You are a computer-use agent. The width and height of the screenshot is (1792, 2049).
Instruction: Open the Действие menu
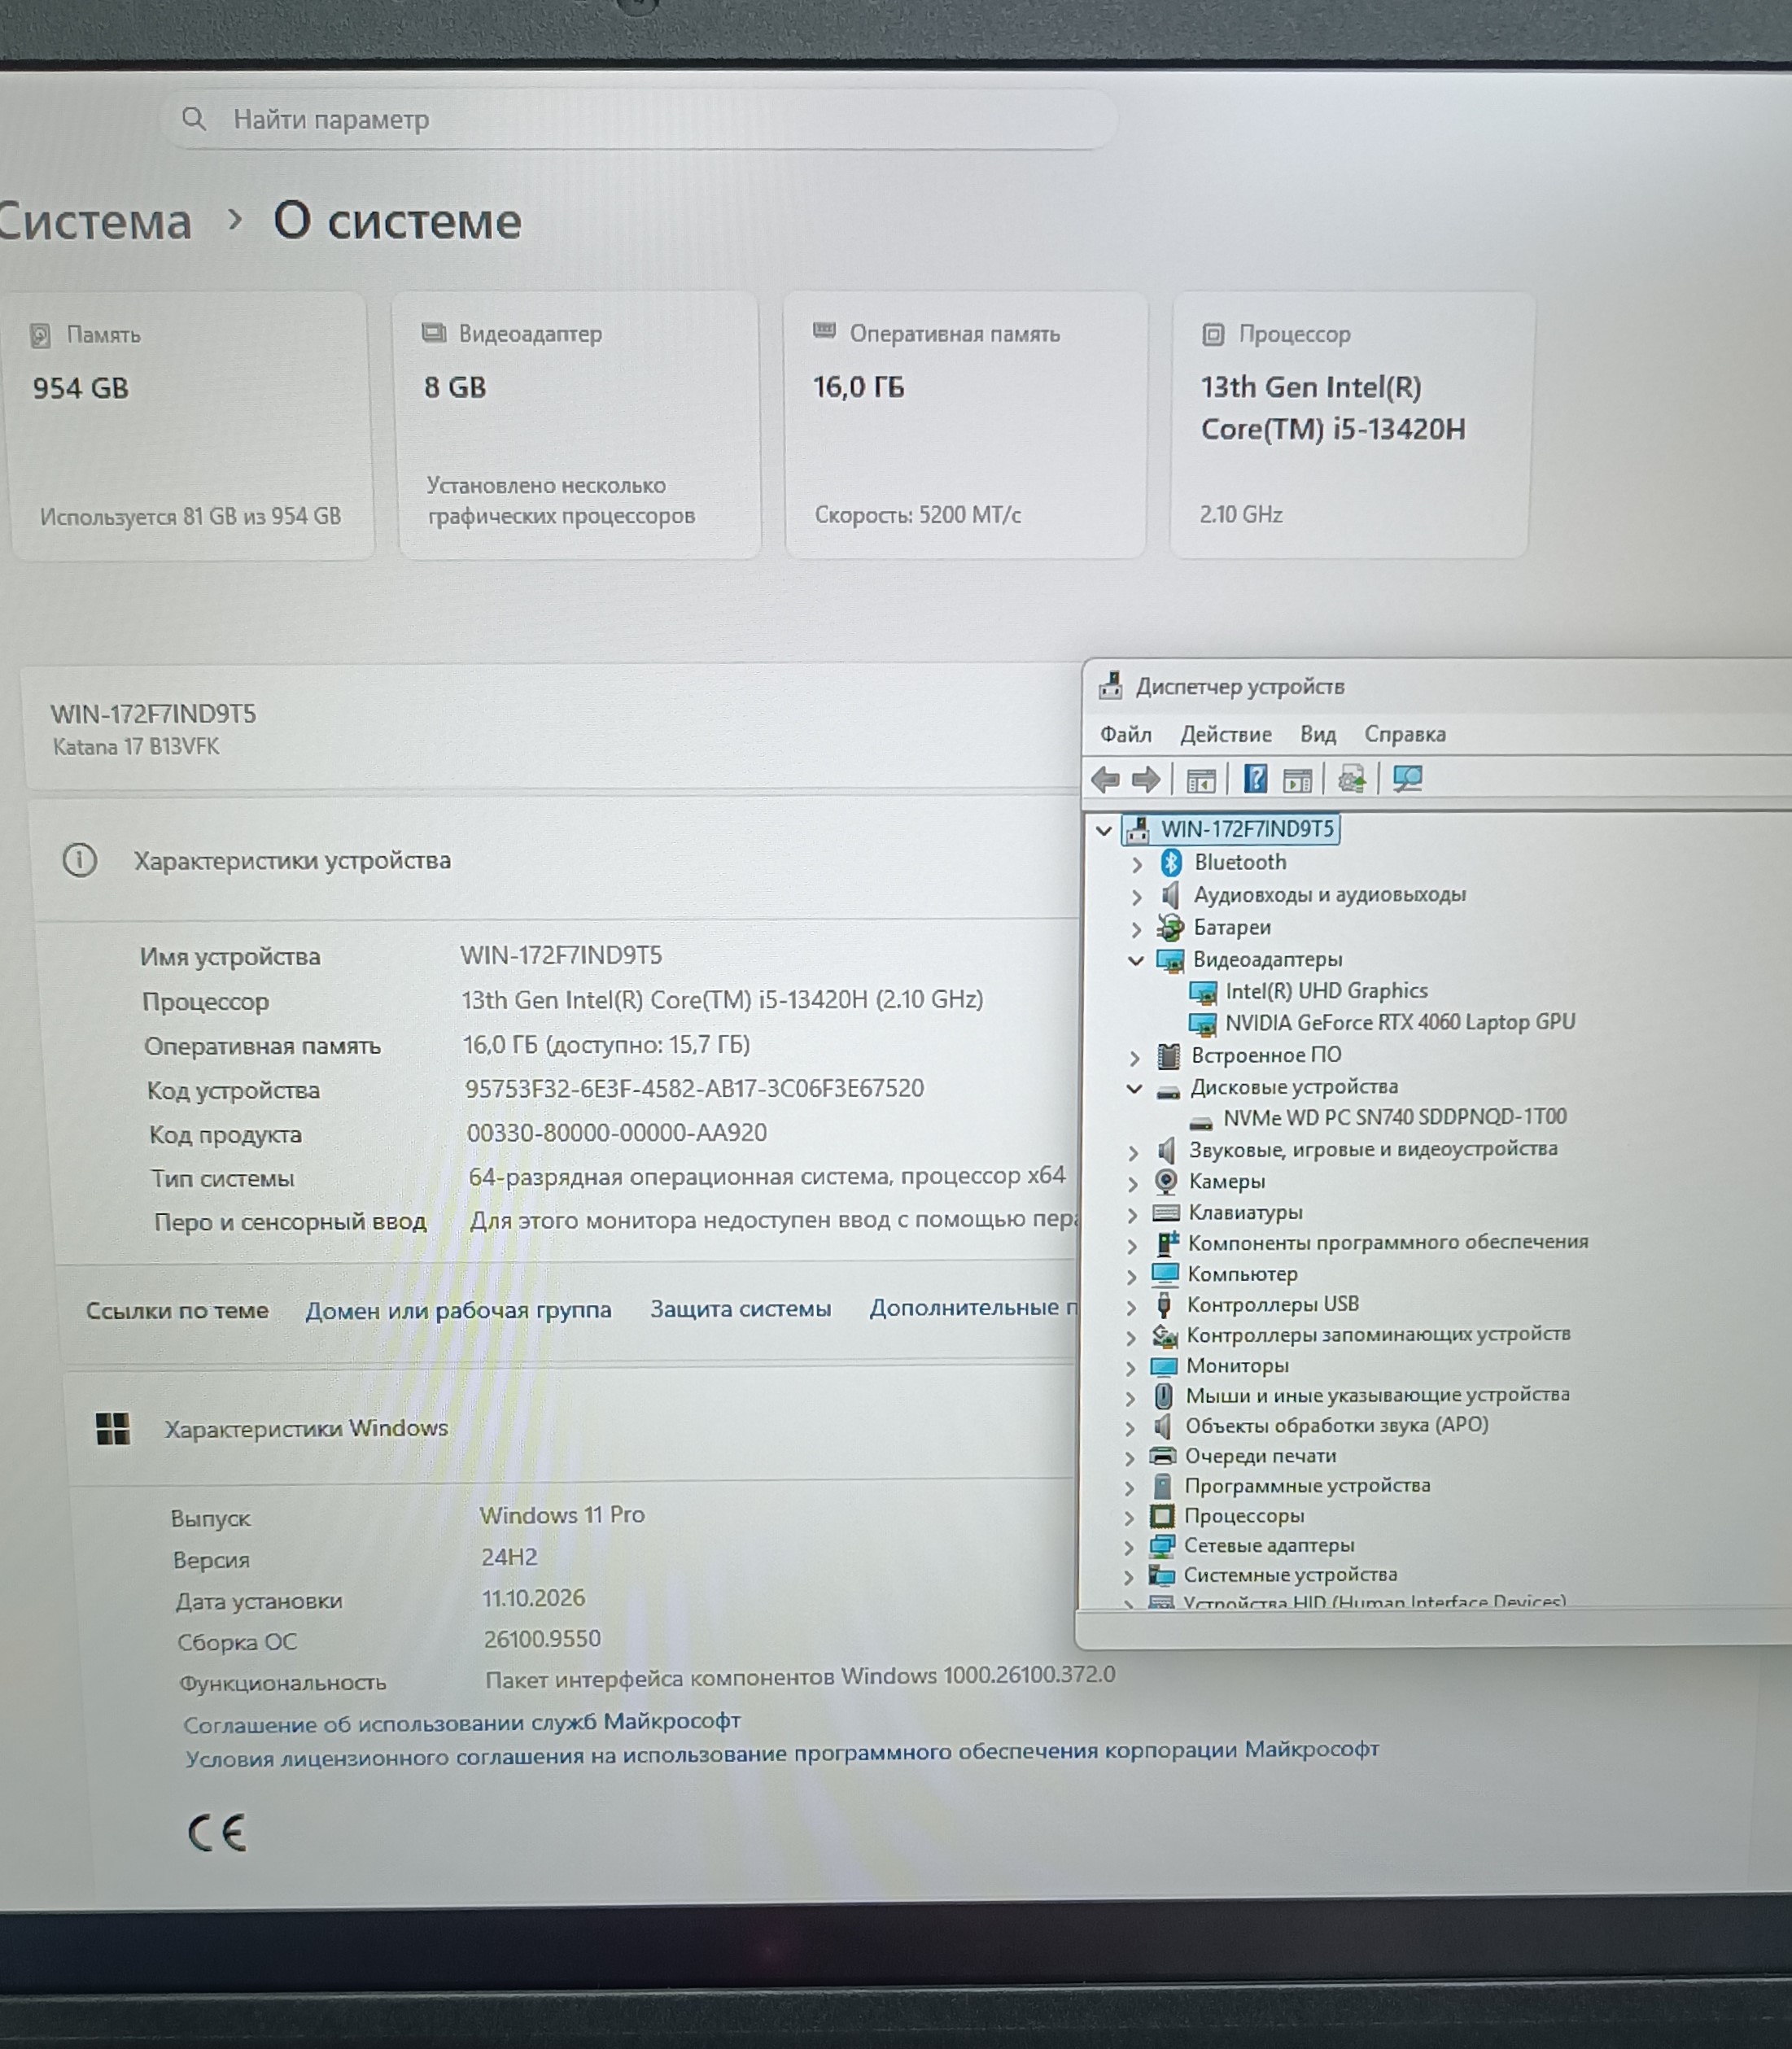pos(1226,735)
